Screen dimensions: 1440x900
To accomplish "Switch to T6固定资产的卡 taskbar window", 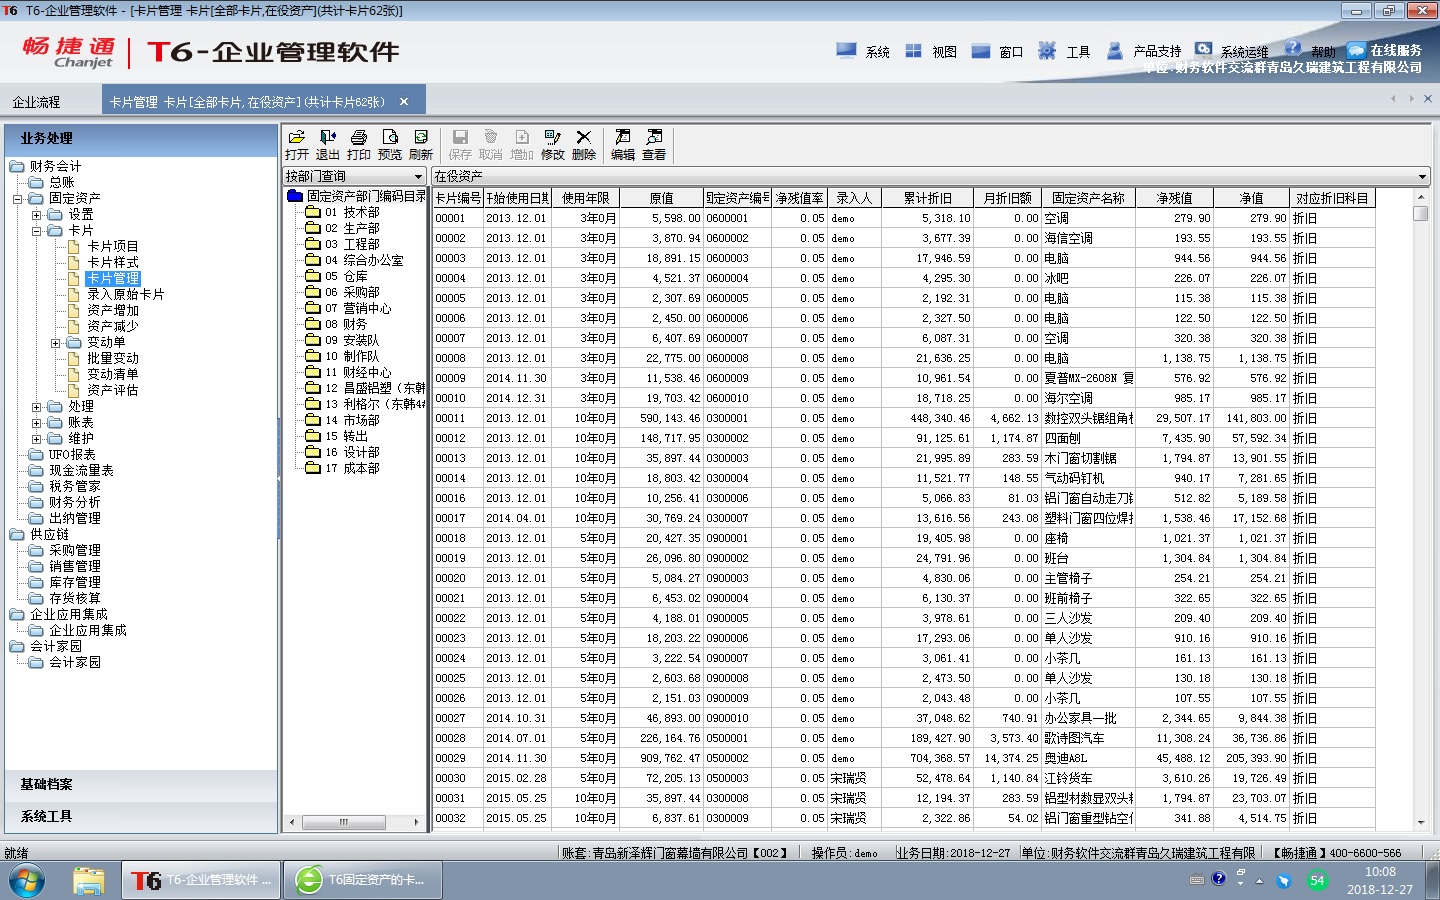I will [364, 881].
